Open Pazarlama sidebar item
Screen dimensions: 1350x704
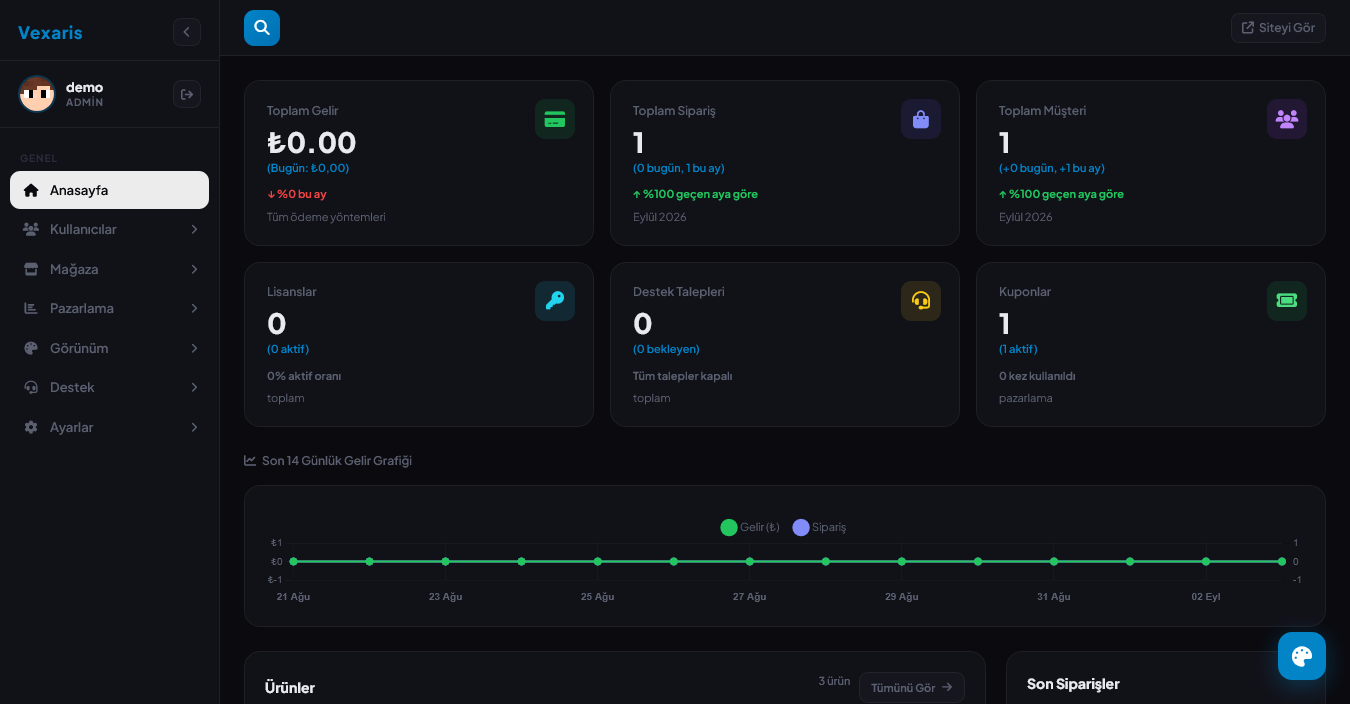(x=110, y=308)
